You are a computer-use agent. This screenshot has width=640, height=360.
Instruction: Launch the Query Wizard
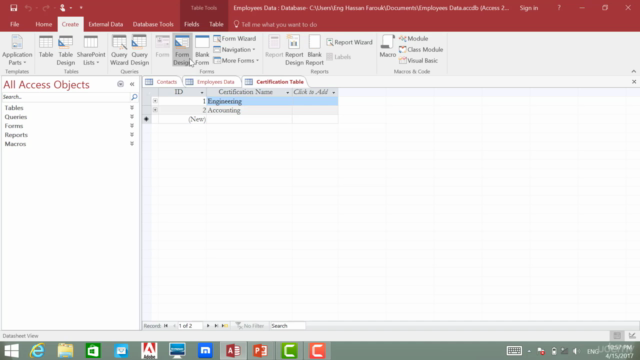[x=119, y=50]
